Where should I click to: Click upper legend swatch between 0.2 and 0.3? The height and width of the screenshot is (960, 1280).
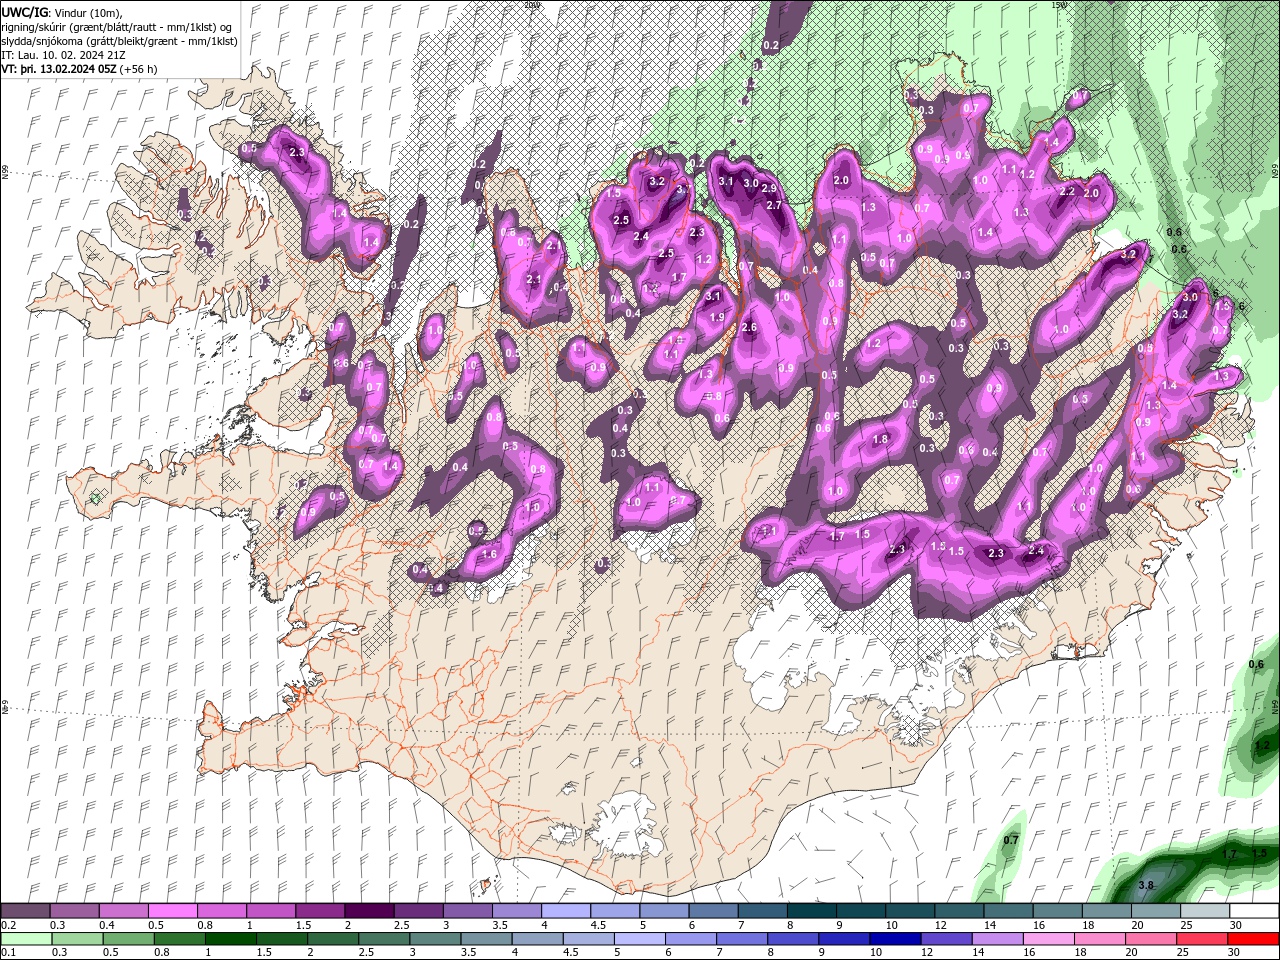tap(25, 911)
